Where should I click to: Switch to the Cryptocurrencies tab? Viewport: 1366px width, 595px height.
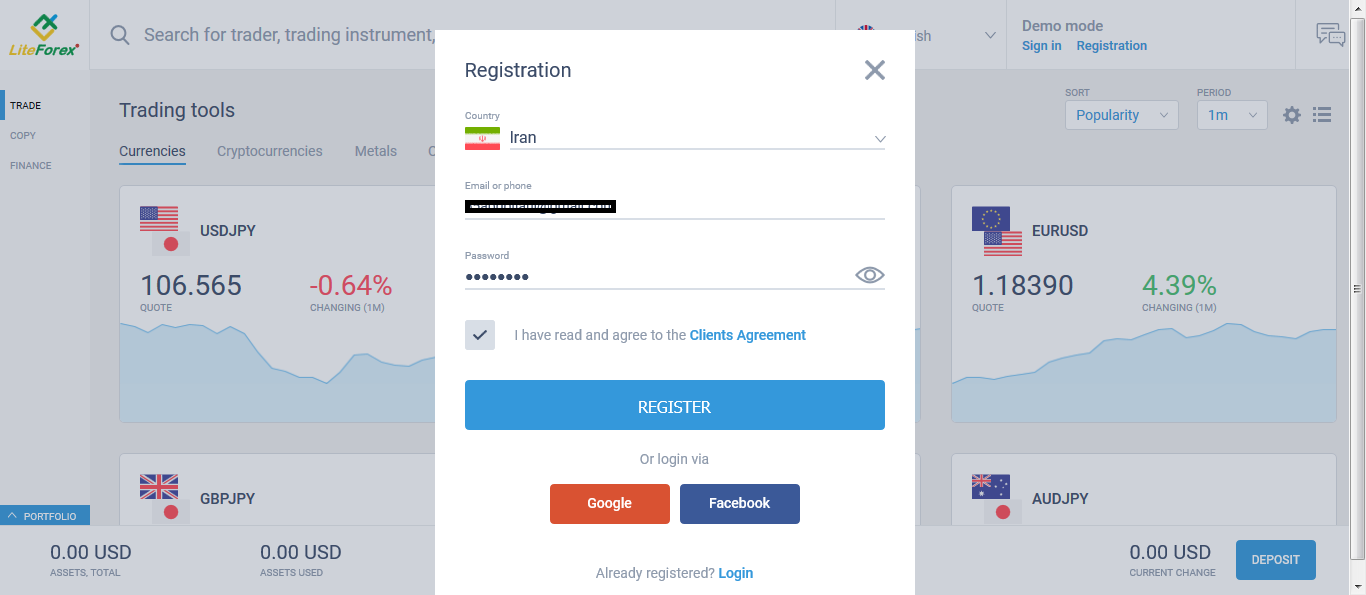269,151
